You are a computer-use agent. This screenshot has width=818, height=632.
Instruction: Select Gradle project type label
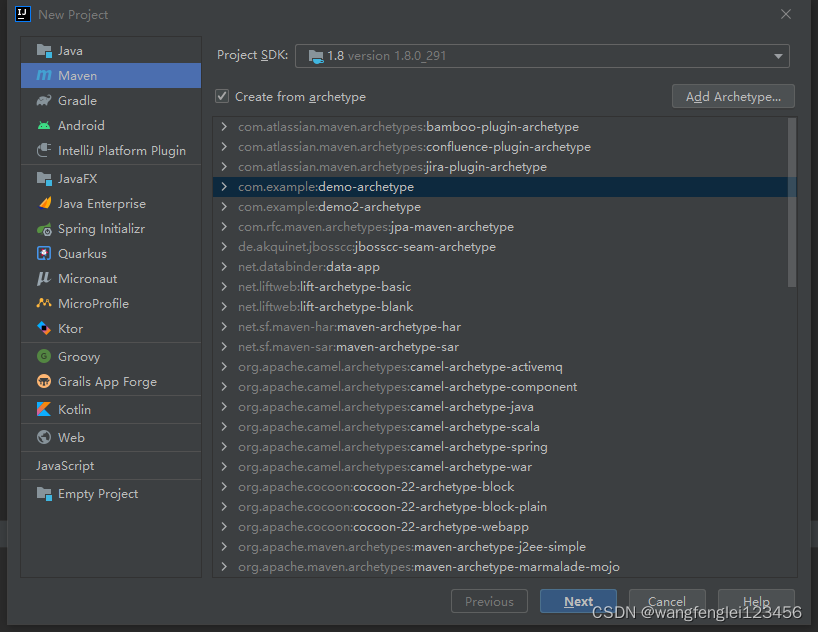pyautogui.click(x=77, y=100)
